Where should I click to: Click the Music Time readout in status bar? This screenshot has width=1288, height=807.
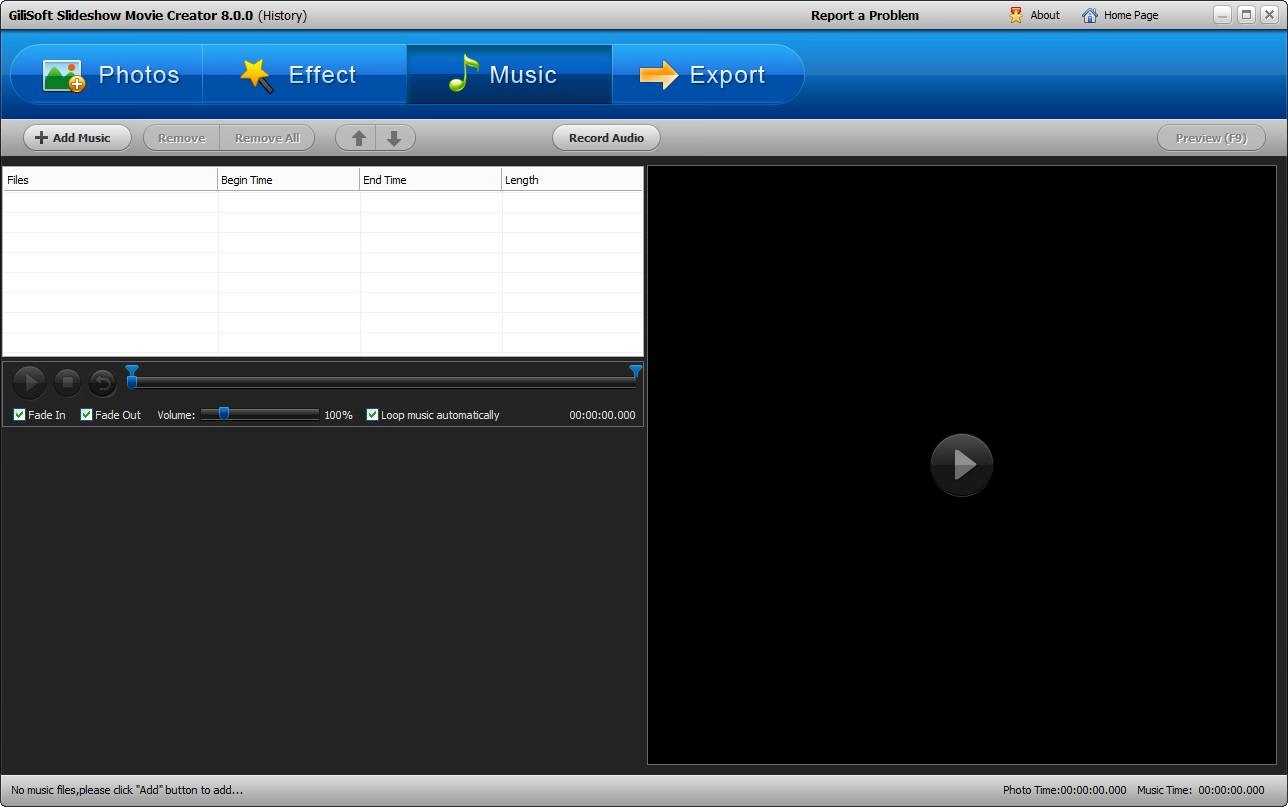click(1201, 790)
